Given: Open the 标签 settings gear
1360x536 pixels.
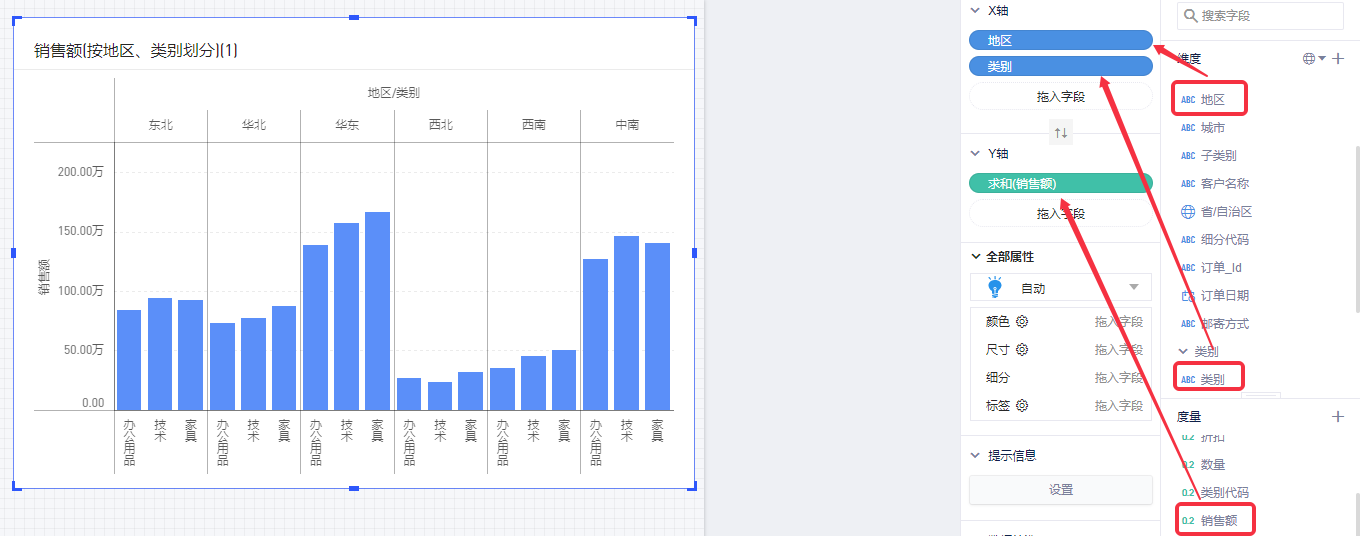Looking at the screenshot, I should pyautogui.click(x=1022, y=406).
